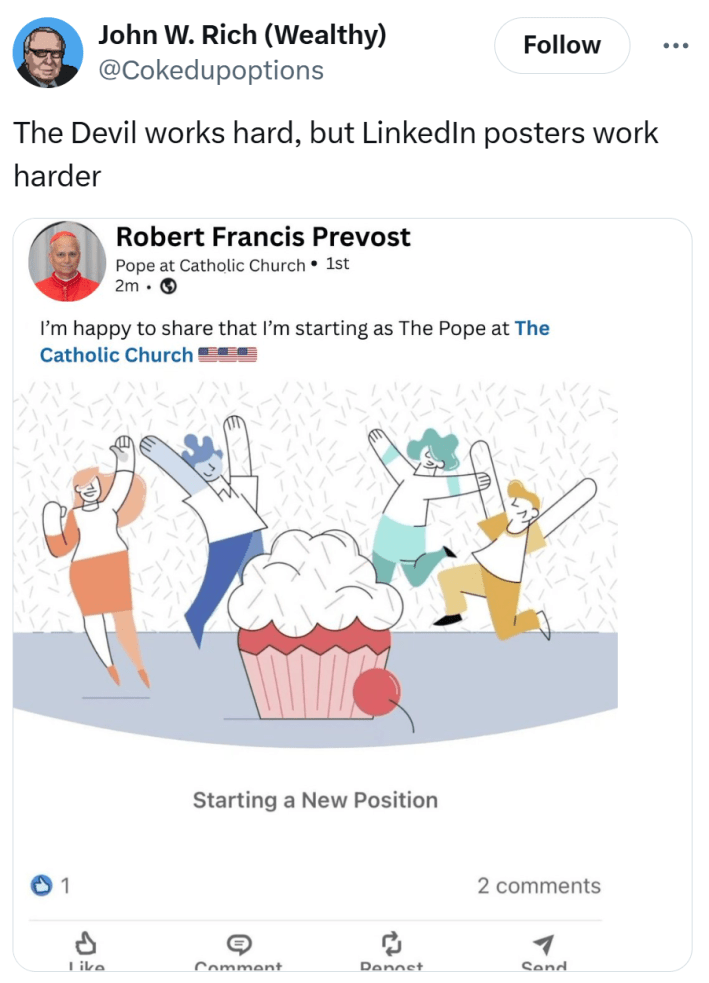Choose the Repost label text
The height and width of the screenshot is (983, 709).
tap(392, 965)
